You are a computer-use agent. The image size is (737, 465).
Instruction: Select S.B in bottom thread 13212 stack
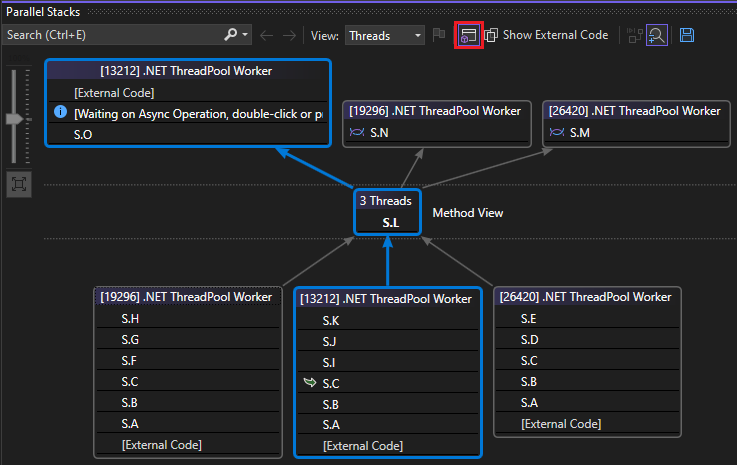coord(388,404)
